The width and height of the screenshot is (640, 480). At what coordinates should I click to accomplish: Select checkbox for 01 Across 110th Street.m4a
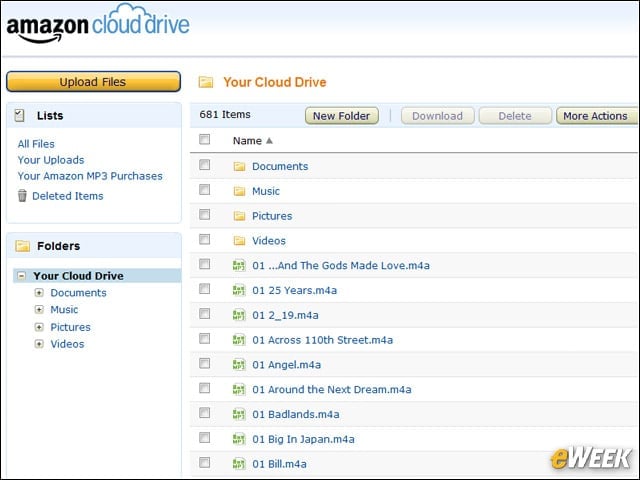point(204,339)
